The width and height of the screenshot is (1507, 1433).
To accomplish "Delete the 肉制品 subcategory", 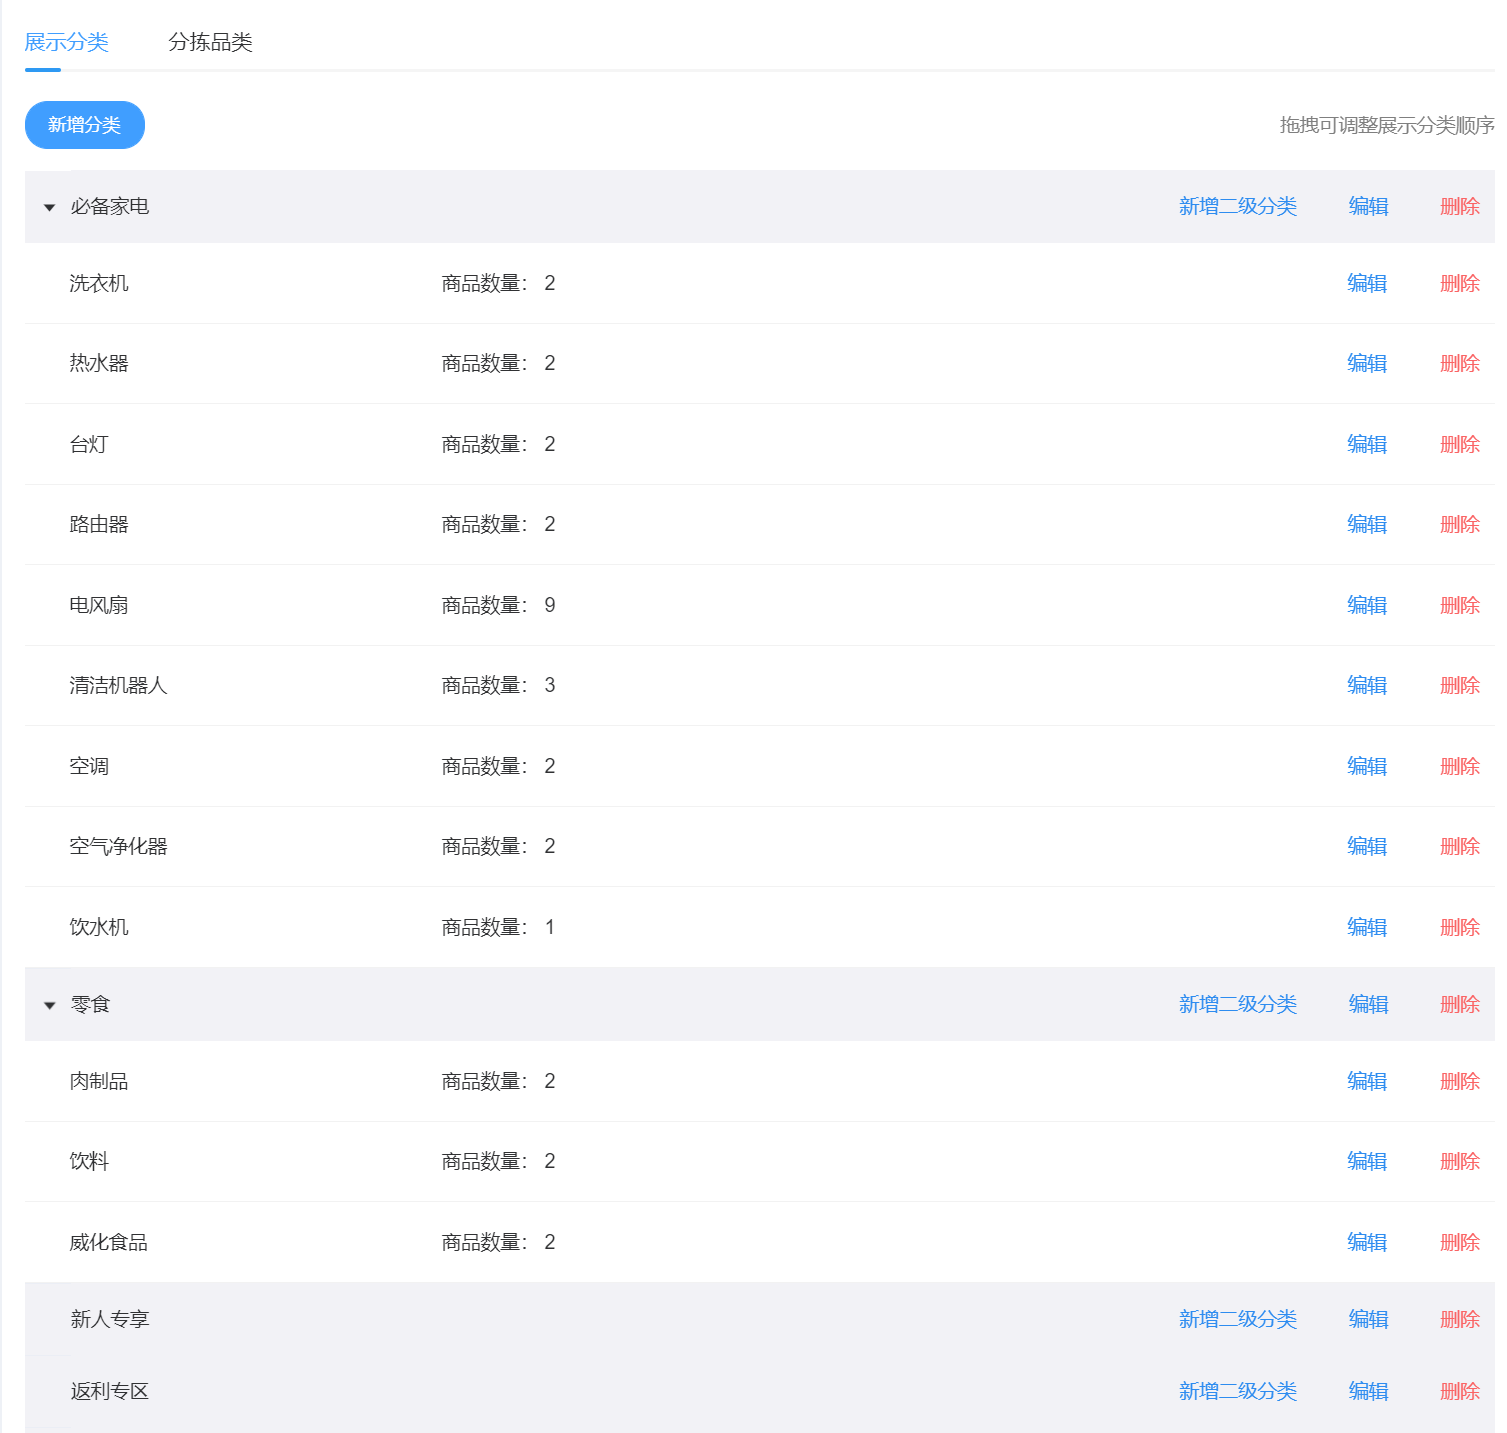I will click(1459, 1081).
